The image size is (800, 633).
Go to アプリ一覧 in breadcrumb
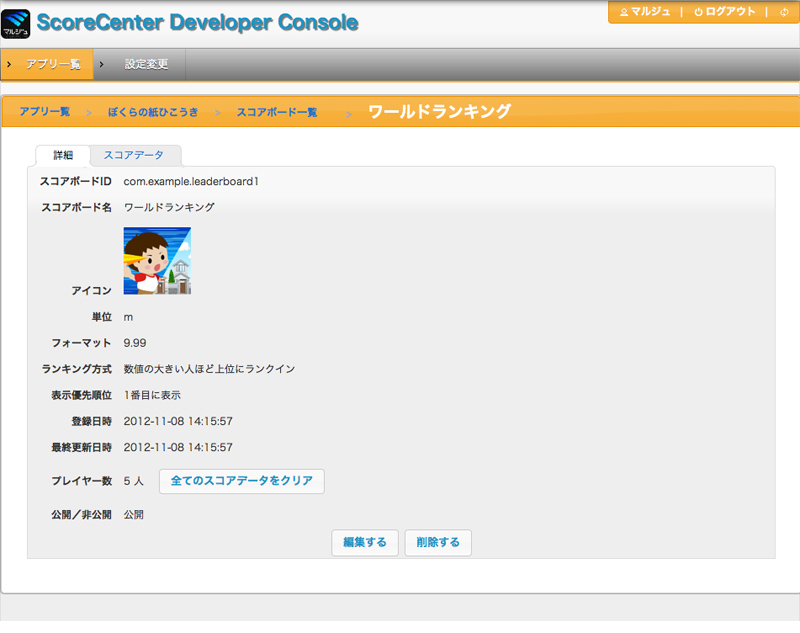pyautogui.click(x=45, y=112)
